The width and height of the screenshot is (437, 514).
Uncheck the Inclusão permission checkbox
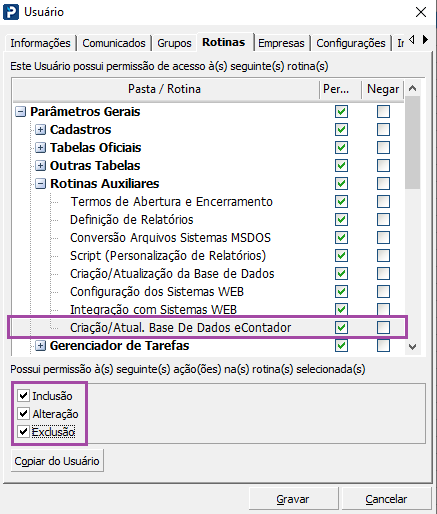click(23, 396)
